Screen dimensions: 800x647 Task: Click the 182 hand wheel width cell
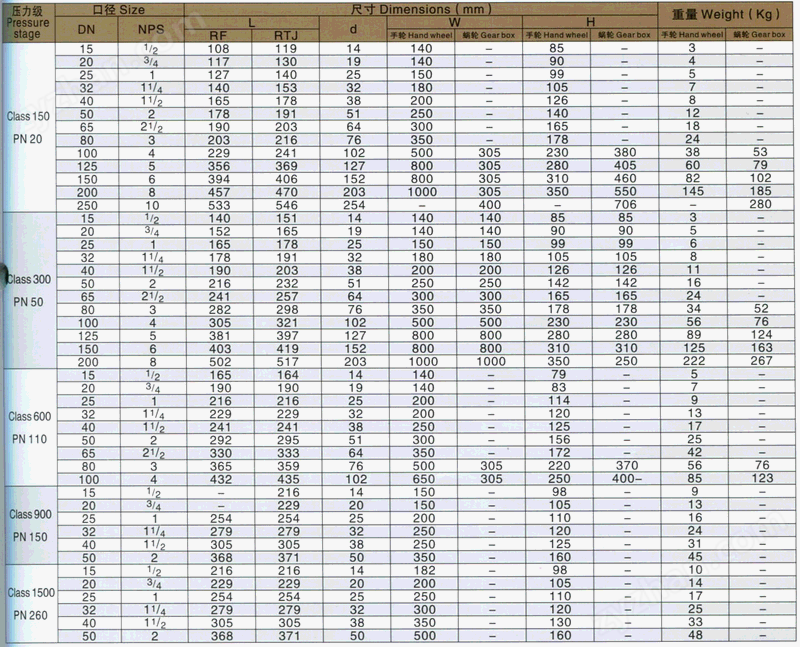tap(421, 570)
